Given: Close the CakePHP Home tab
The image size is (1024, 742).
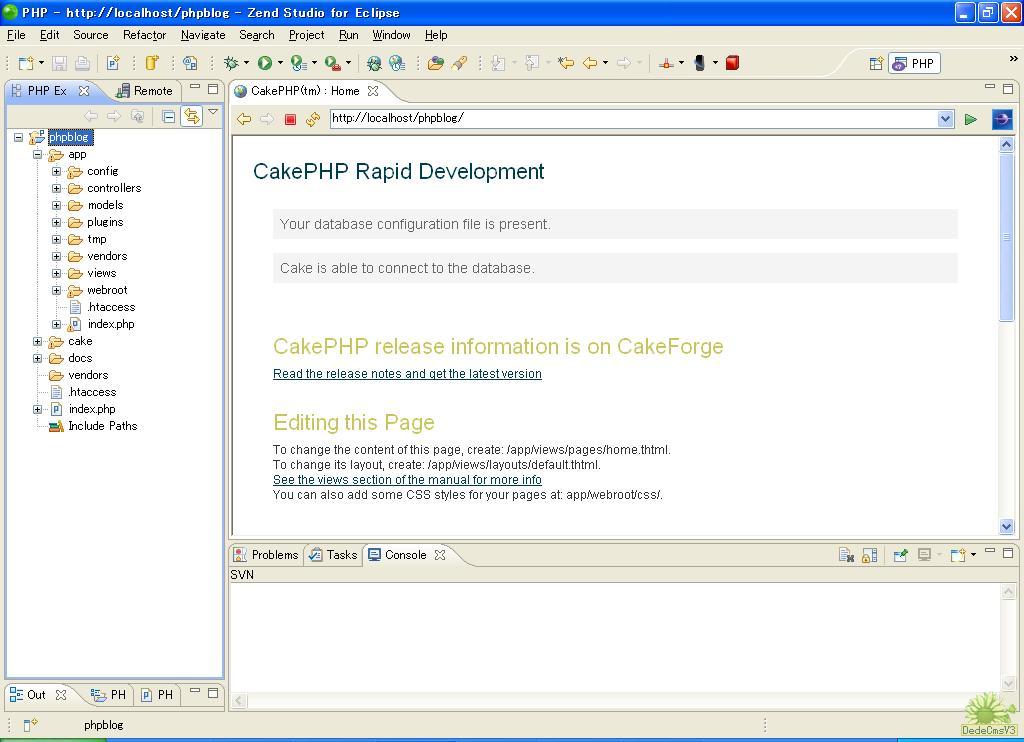Looking at the screenshot, I should point(373,91).
